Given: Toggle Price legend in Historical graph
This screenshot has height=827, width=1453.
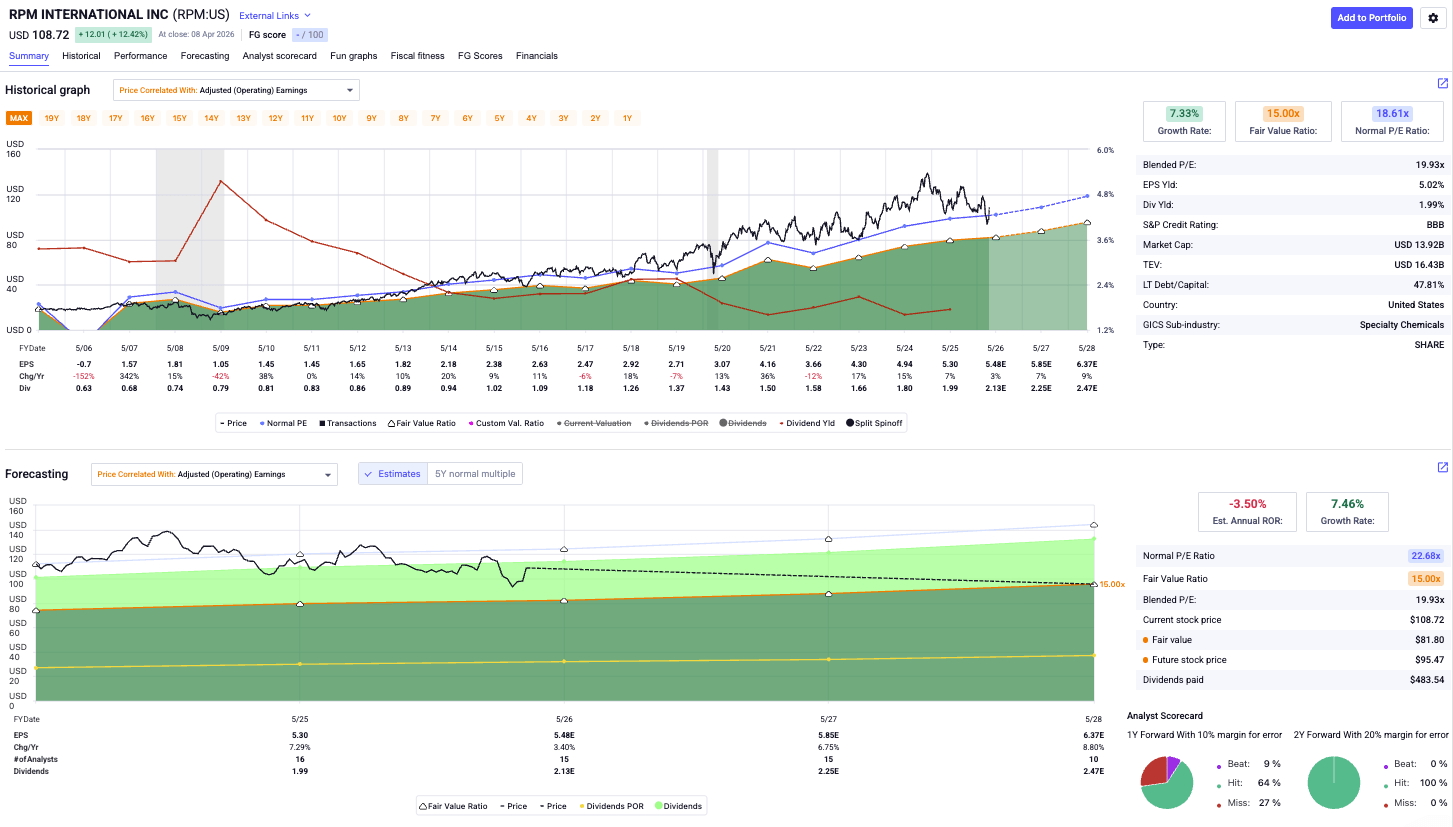Looking at the screenshot, I should point(233,423).
